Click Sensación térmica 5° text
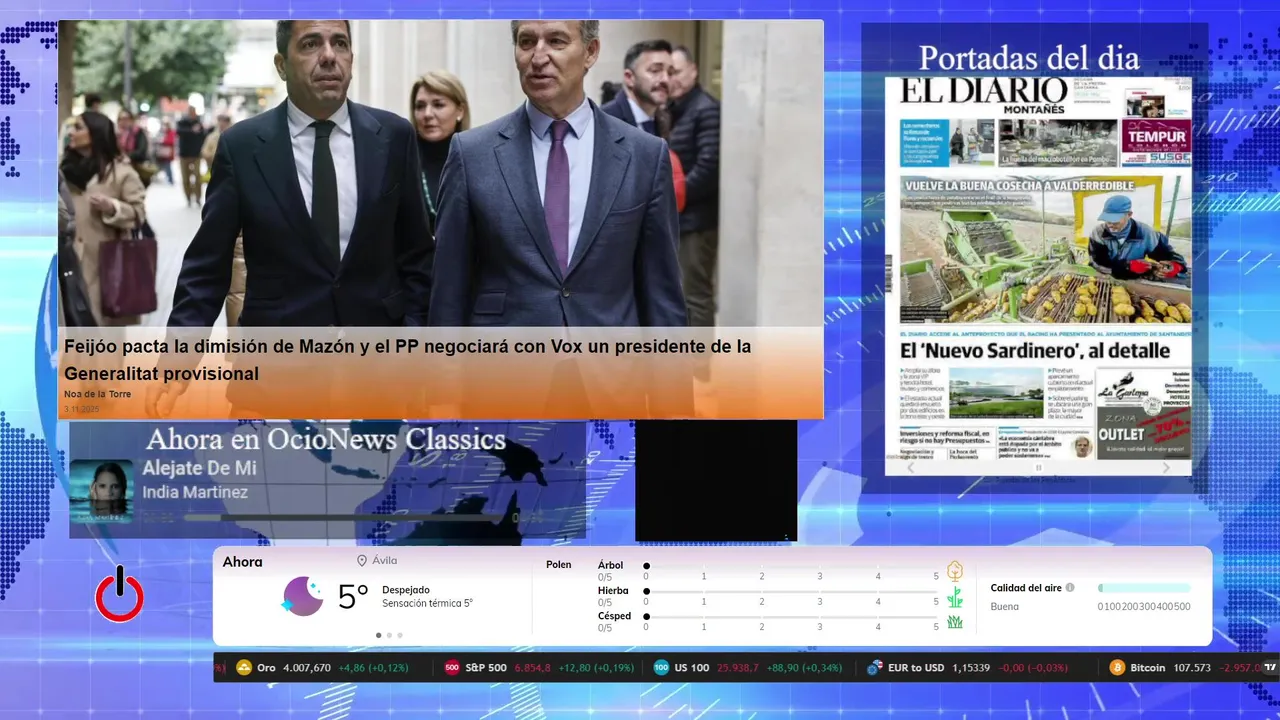Screen dimensions: 1280x720 (x=427, y=603)
